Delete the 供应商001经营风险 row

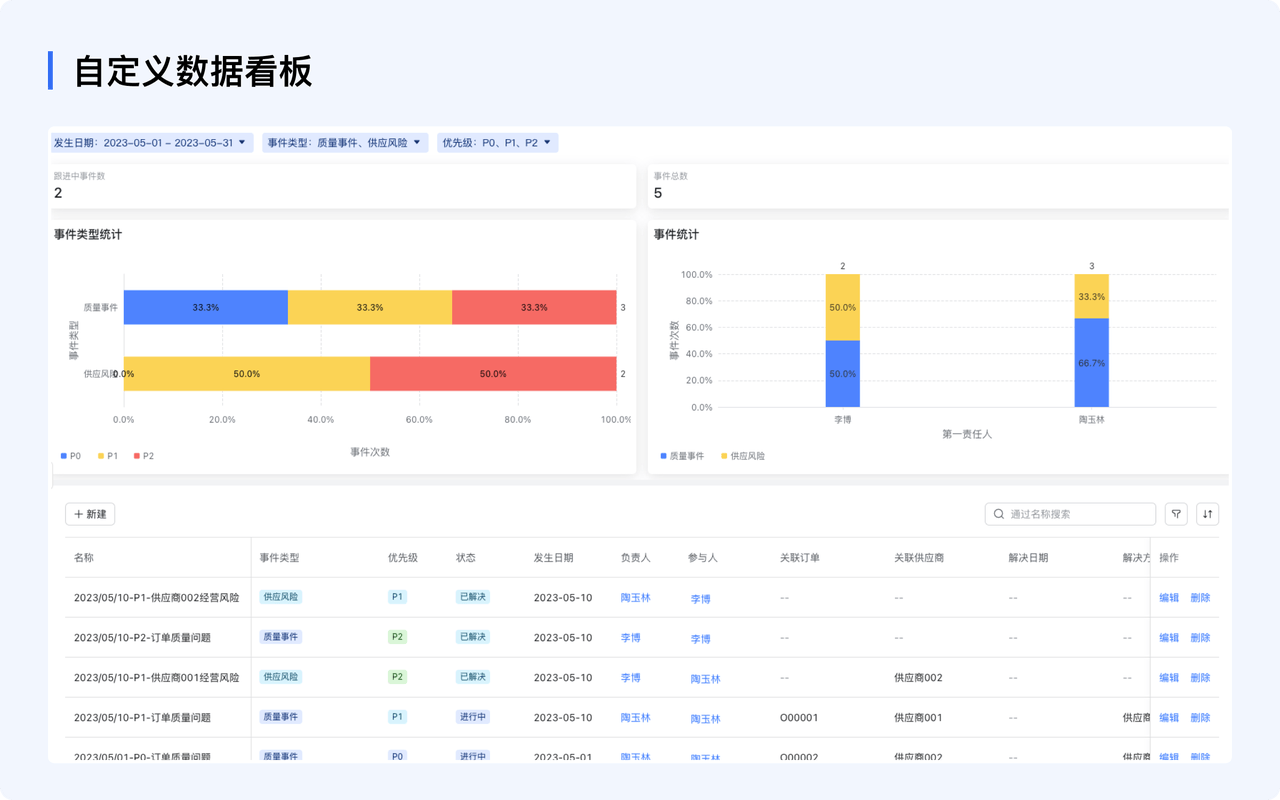tap(1200, 678)
